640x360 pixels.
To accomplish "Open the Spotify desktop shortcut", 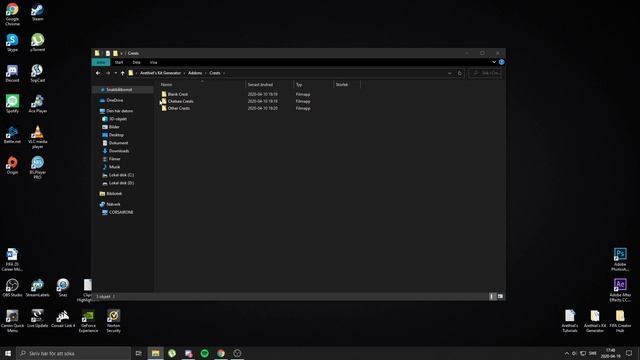I will point(12,104).
